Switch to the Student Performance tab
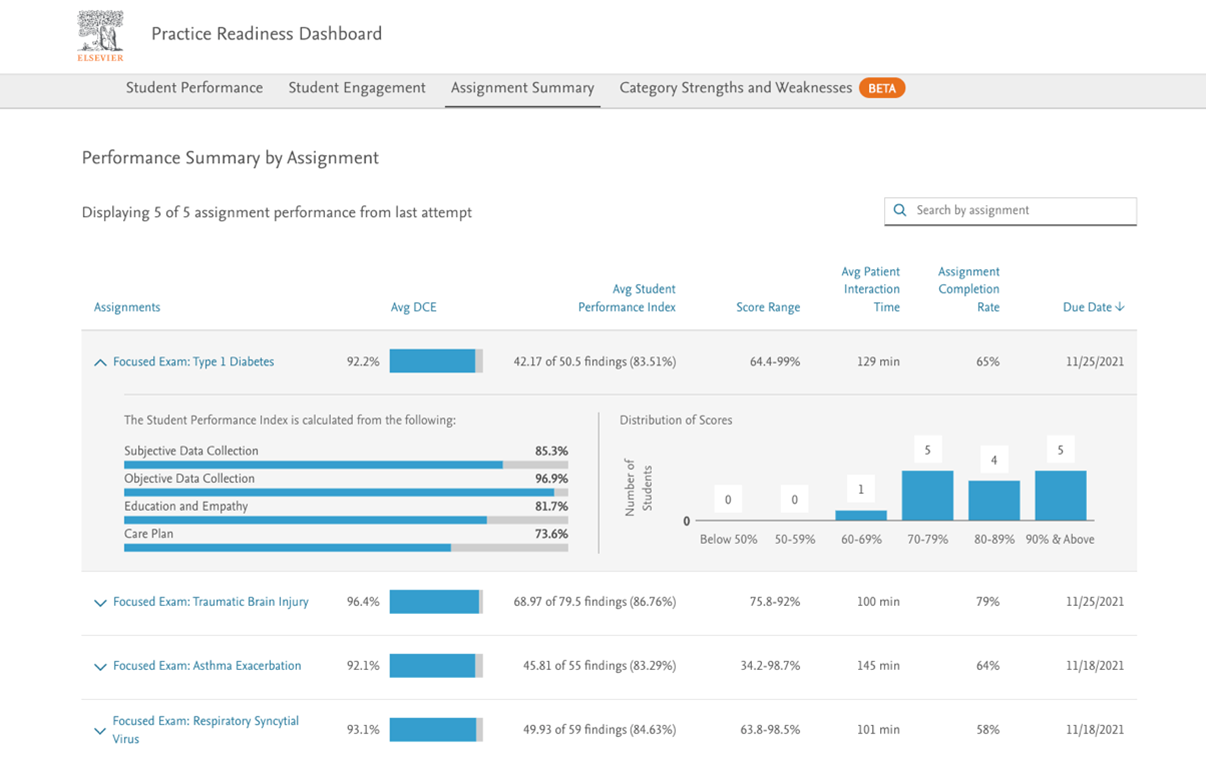Image resolution: width=1206 pixels, height=763 pixels. (194, 88)
